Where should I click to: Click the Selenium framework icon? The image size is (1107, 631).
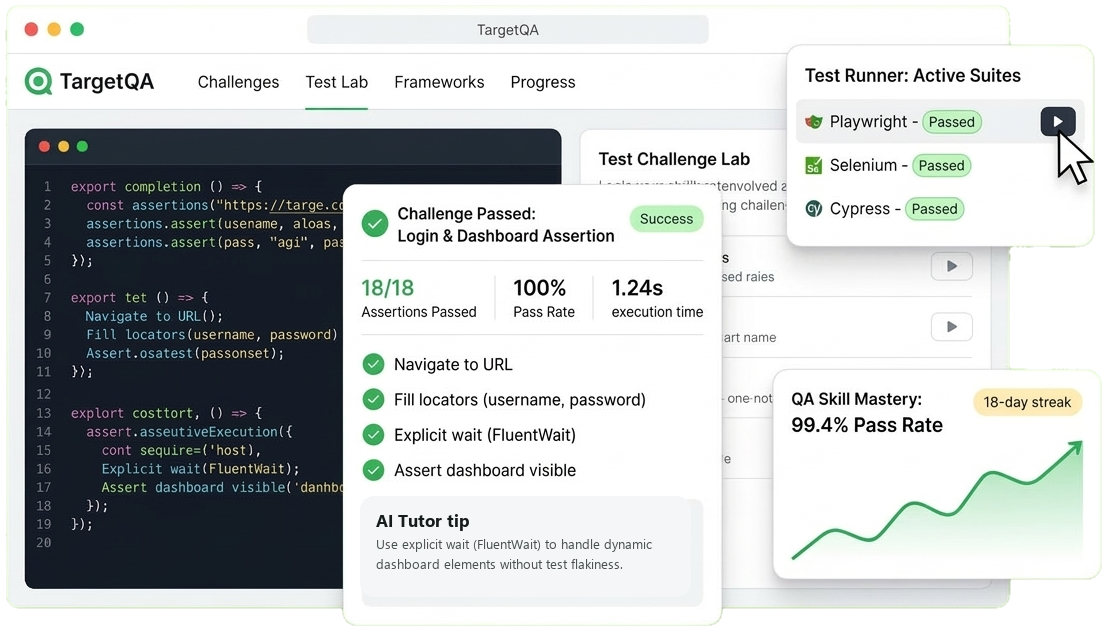click(x=813, y=165)
